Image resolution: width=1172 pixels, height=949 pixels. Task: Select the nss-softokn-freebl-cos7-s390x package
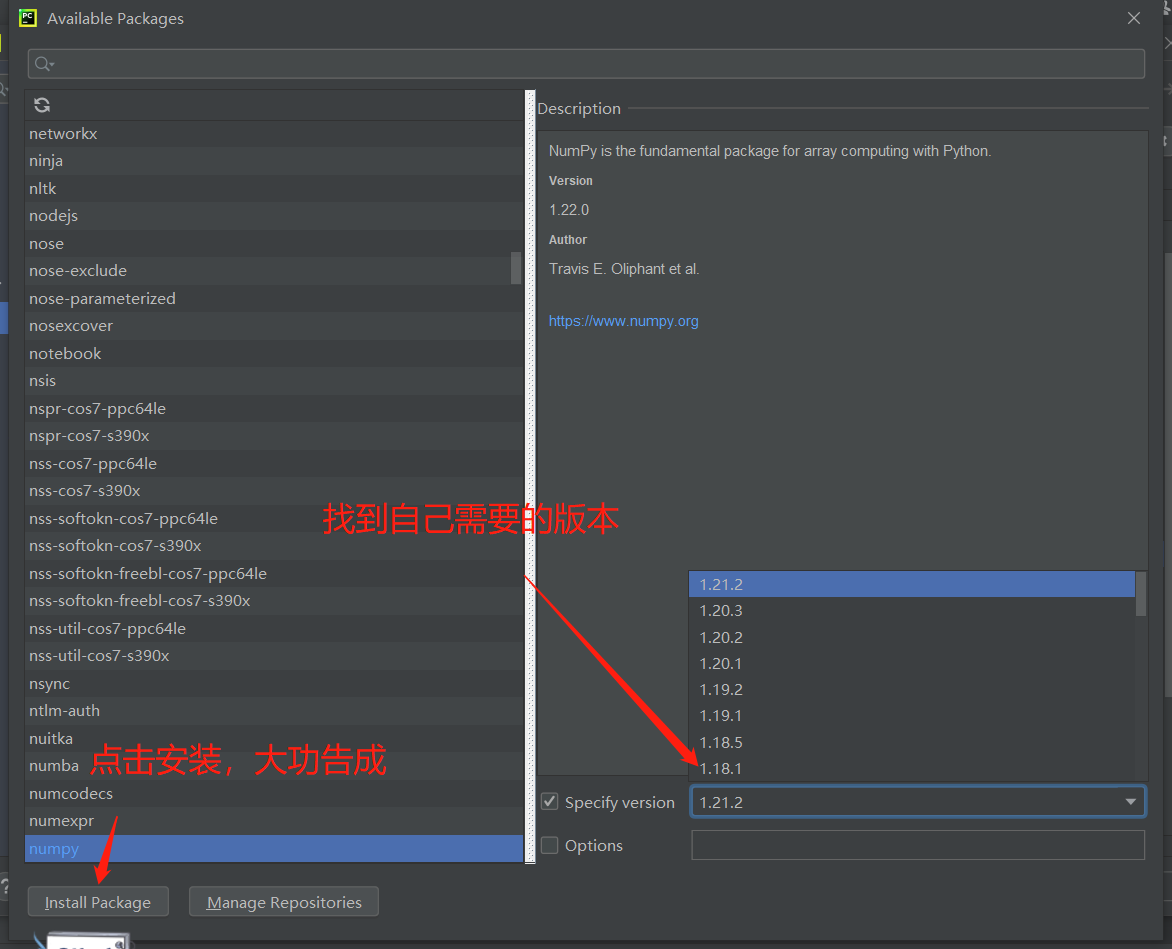coord(274,601)
